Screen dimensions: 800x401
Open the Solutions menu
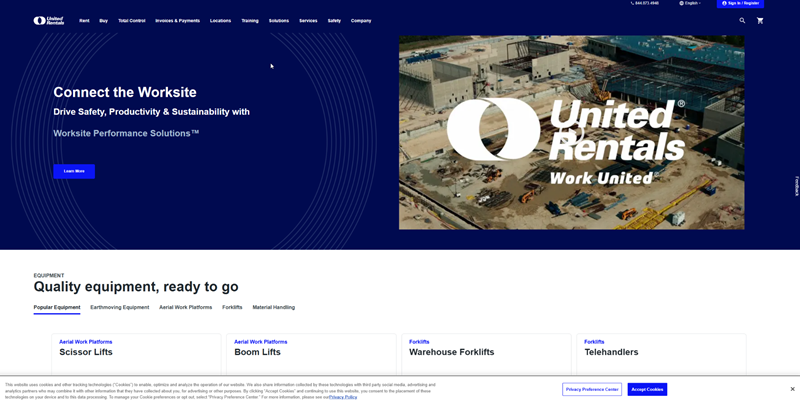(x=279, y=21)
